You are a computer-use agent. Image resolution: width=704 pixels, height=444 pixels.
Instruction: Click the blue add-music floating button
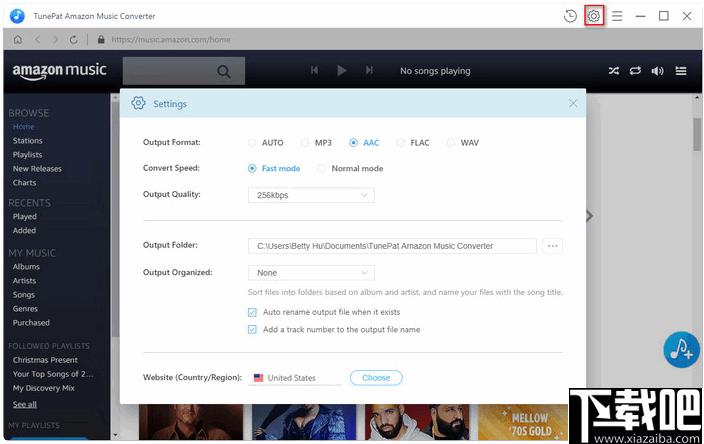[682, 349]
